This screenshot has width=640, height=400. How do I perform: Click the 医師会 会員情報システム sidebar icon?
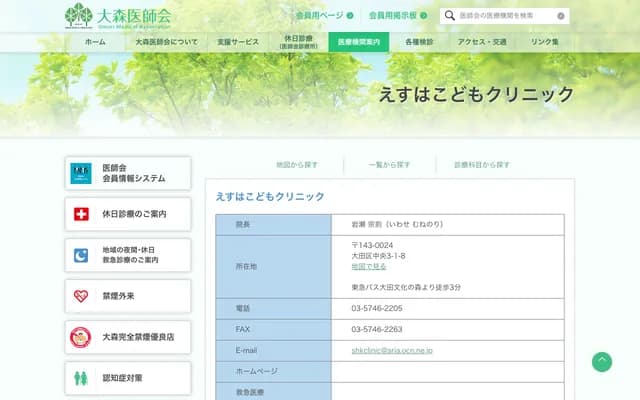[x=81, y=173]
